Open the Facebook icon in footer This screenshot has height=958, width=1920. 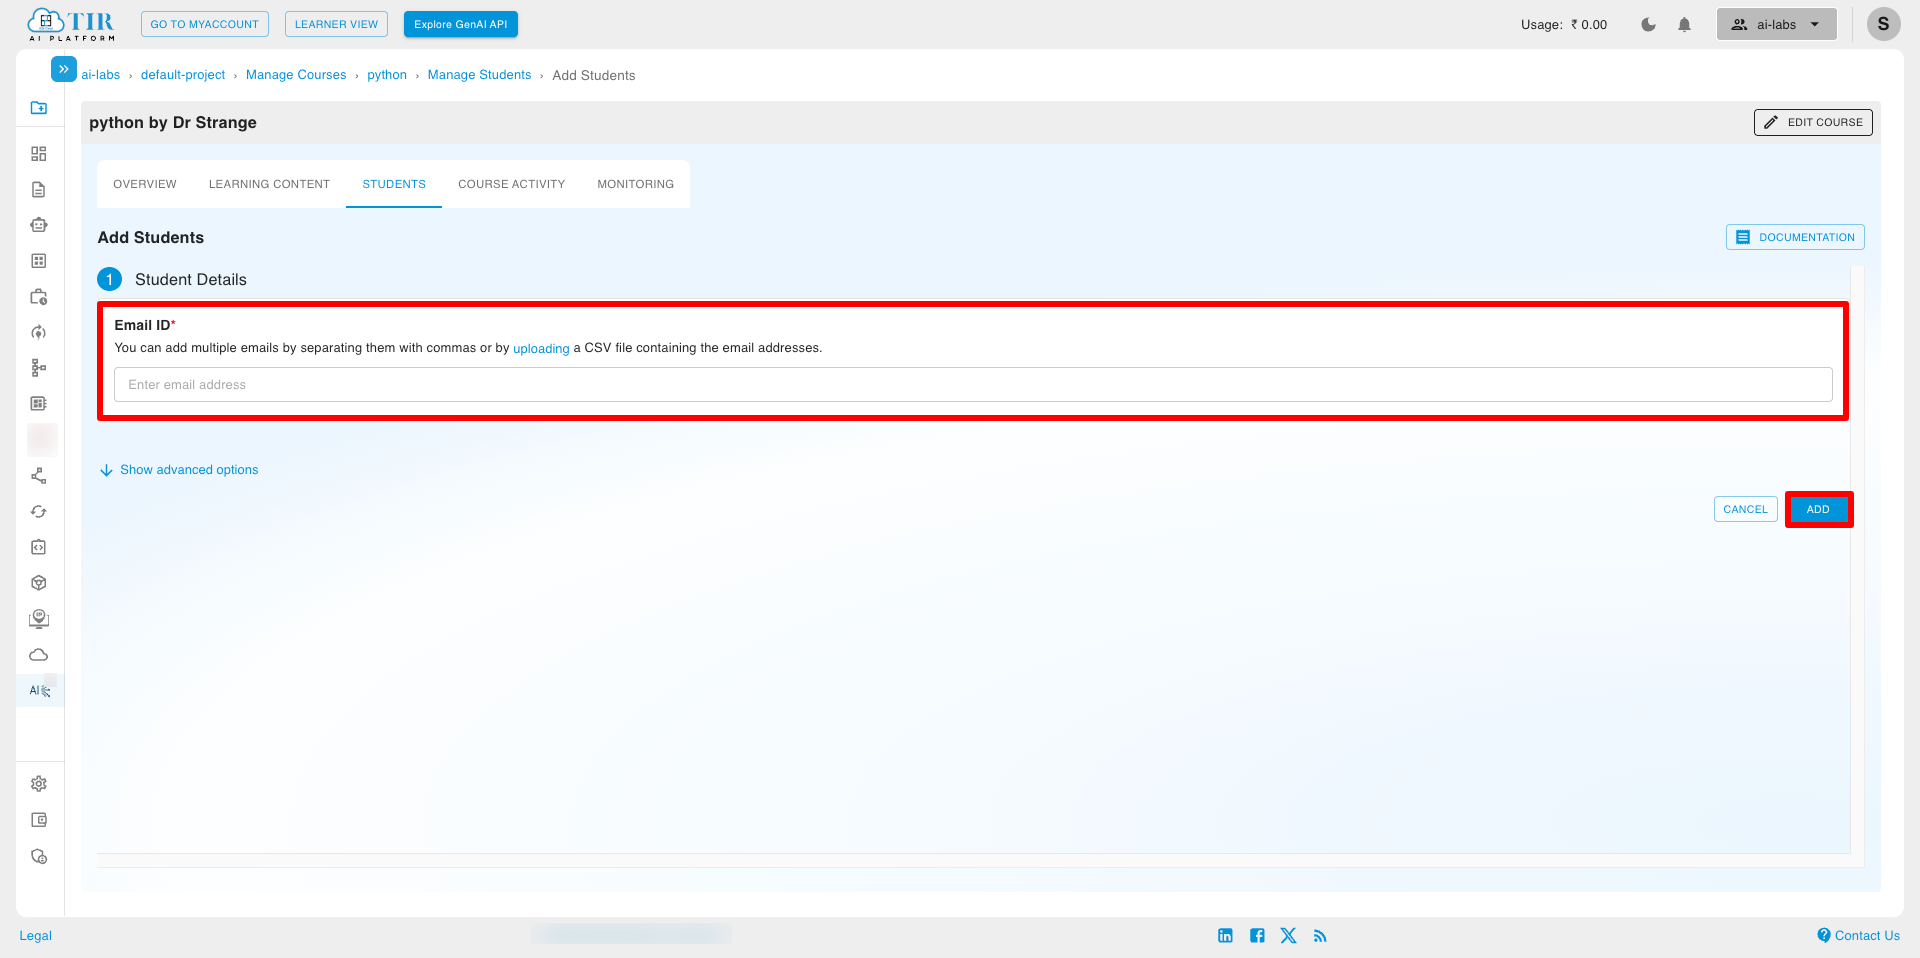1257,936
